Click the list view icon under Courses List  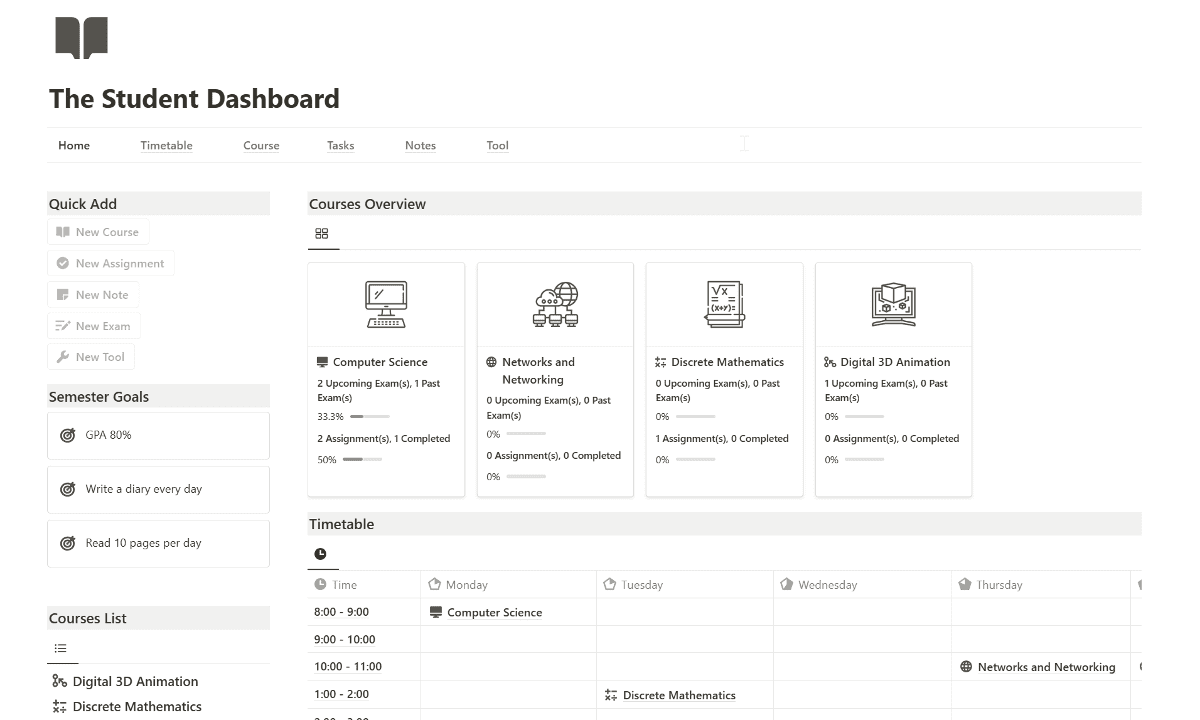pos(61,648)
